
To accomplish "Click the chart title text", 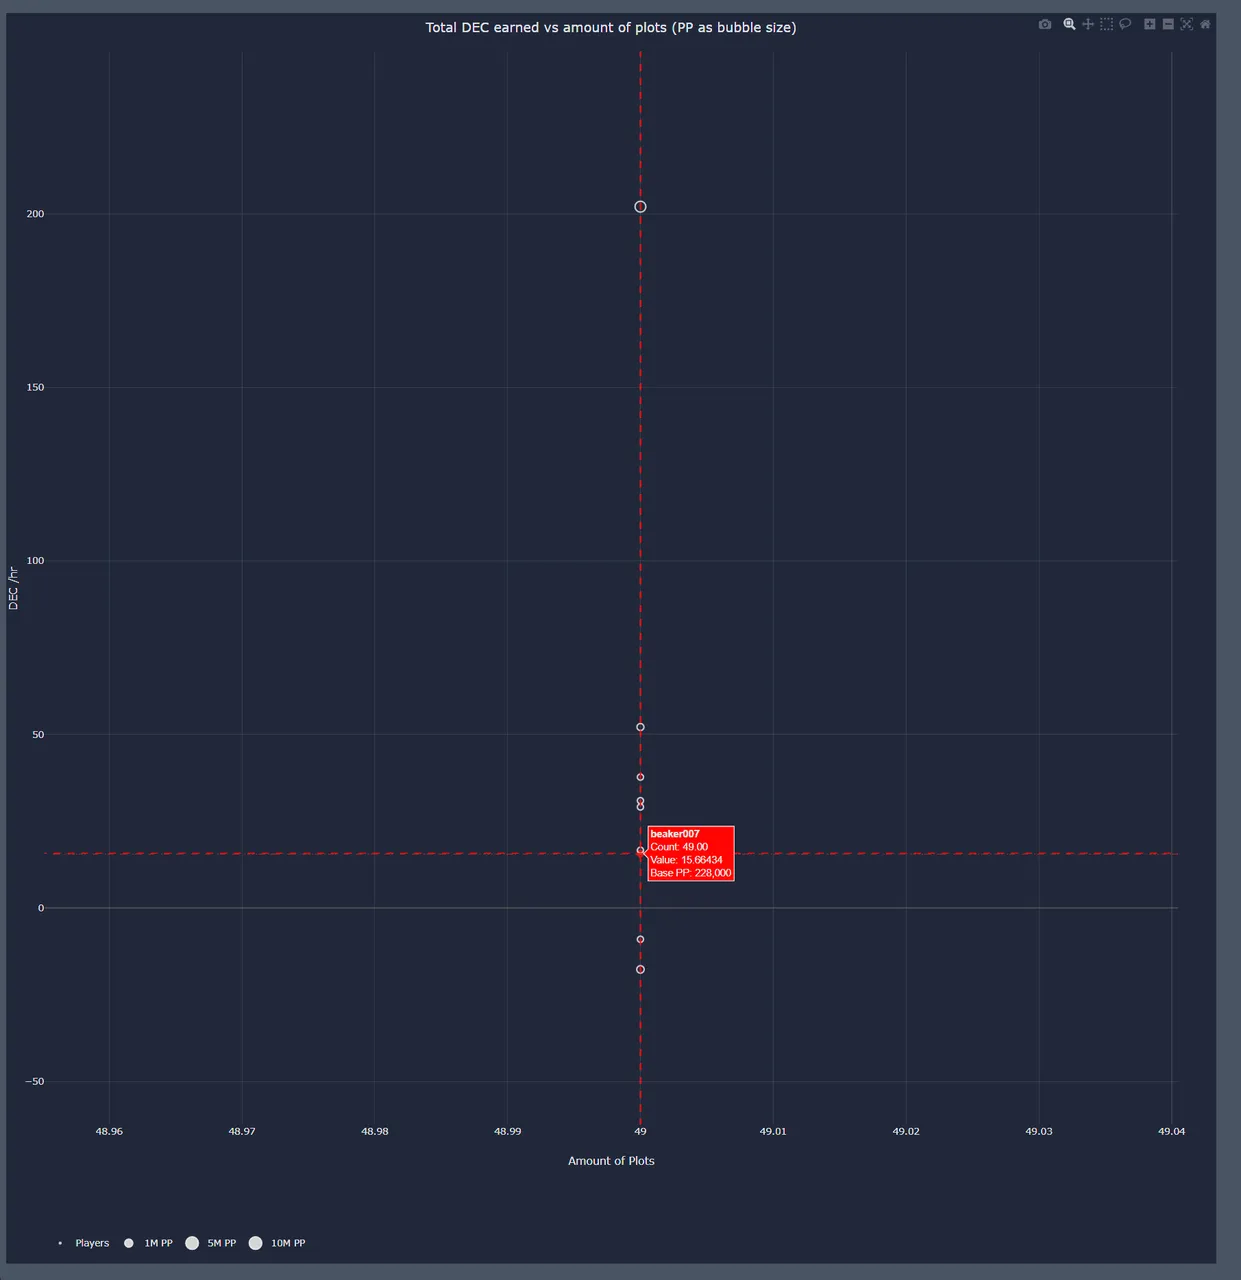I will tap(611, 27).
